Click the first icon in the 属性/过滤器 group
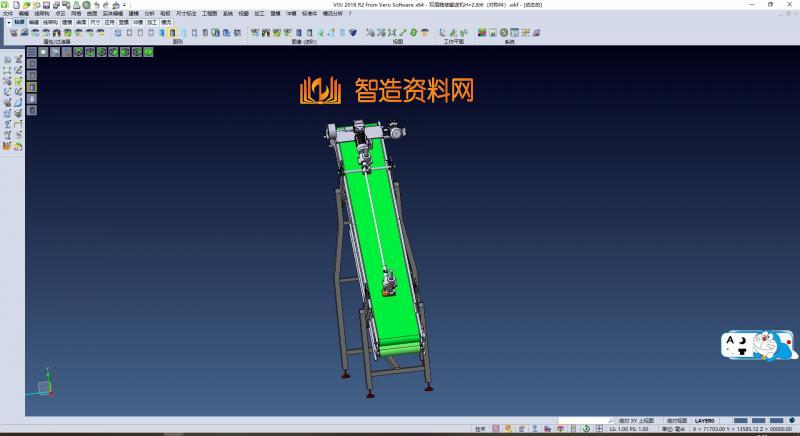 point(13,33)
